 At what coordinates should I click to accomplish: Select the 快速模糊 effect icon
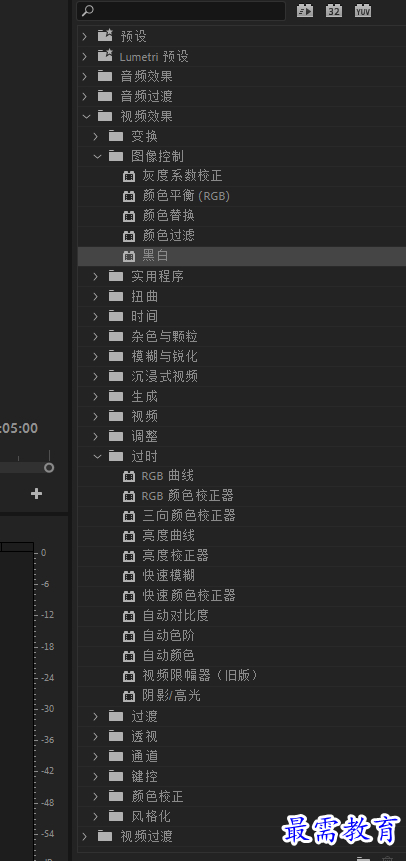[129, 576]
